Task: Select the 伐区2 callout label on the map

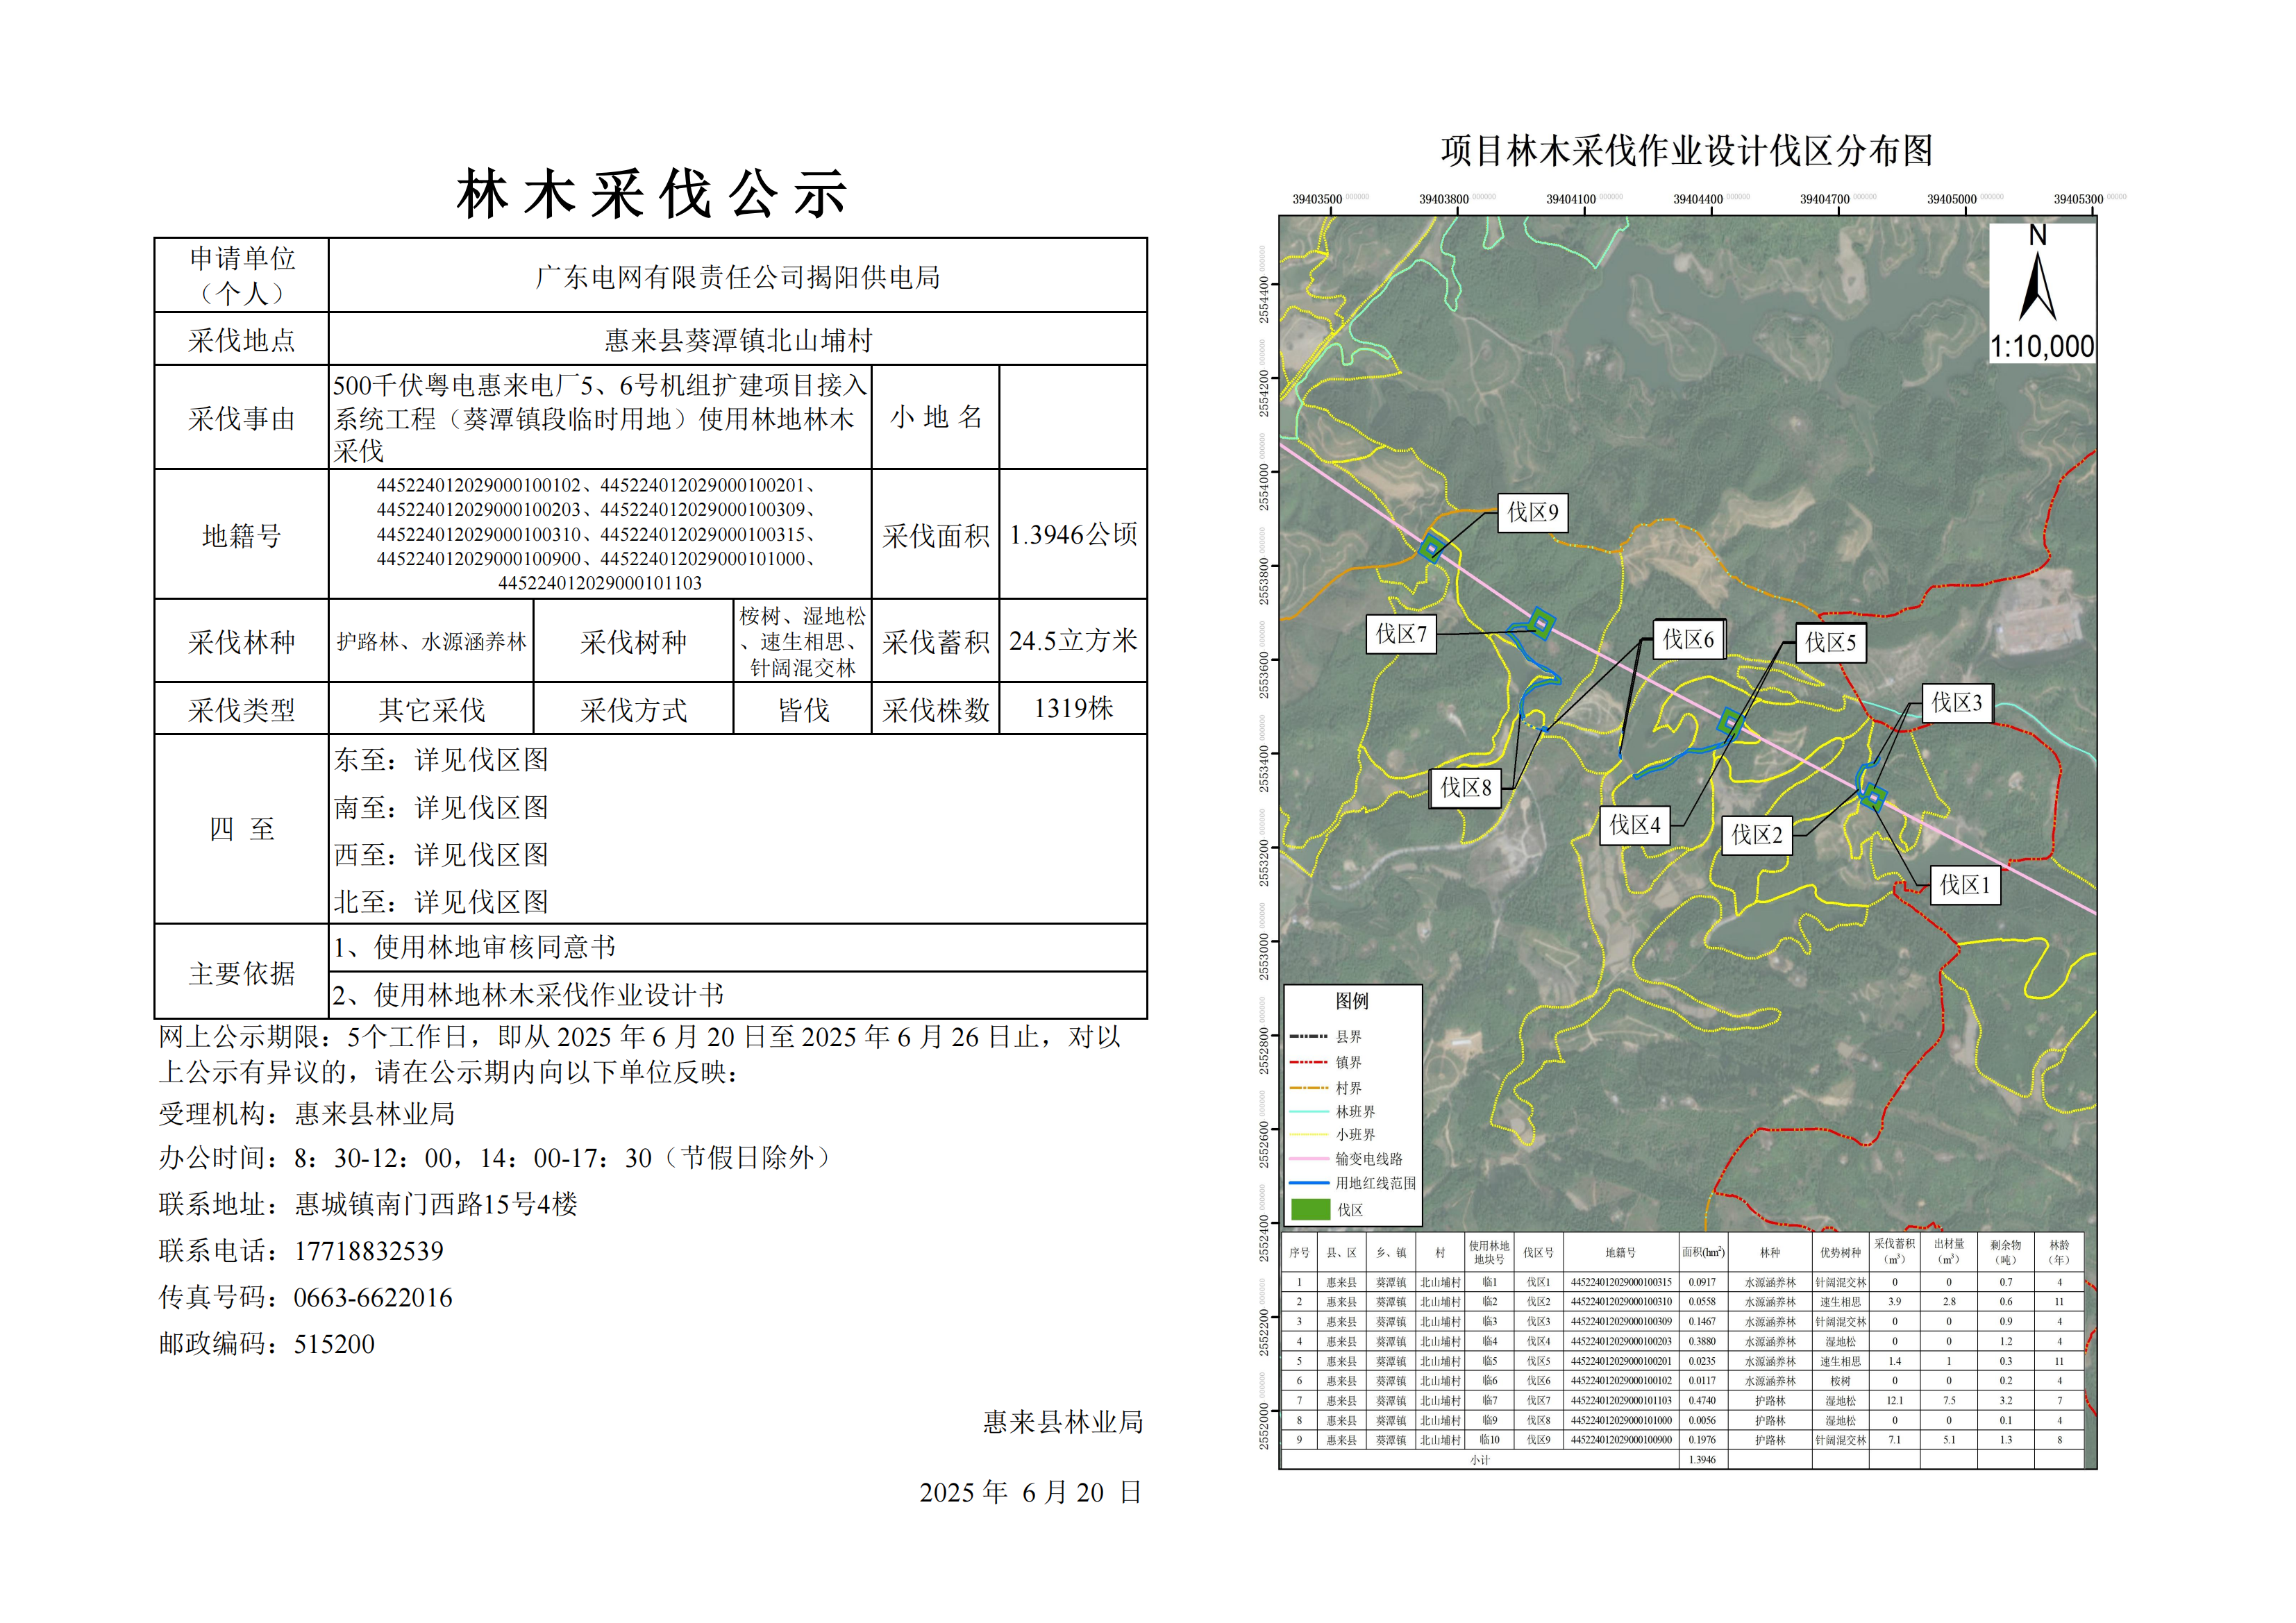Action: click(x=1756, y=835)
